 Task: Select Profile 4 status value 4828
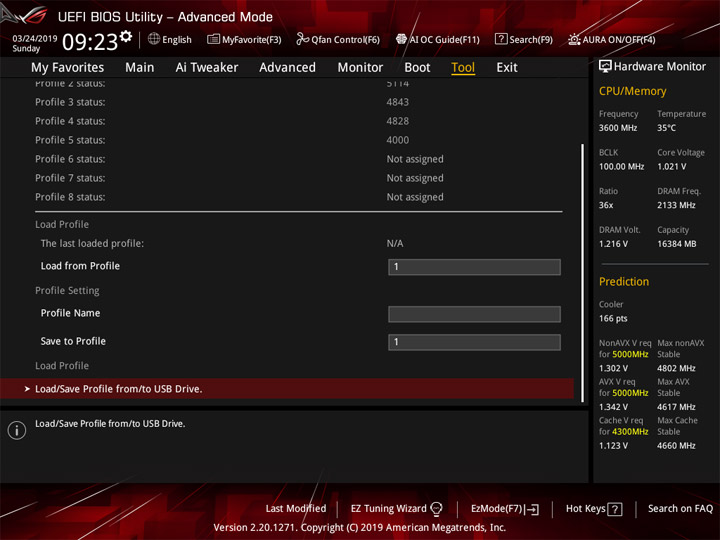pyautogui.click(x=398, y=121)
